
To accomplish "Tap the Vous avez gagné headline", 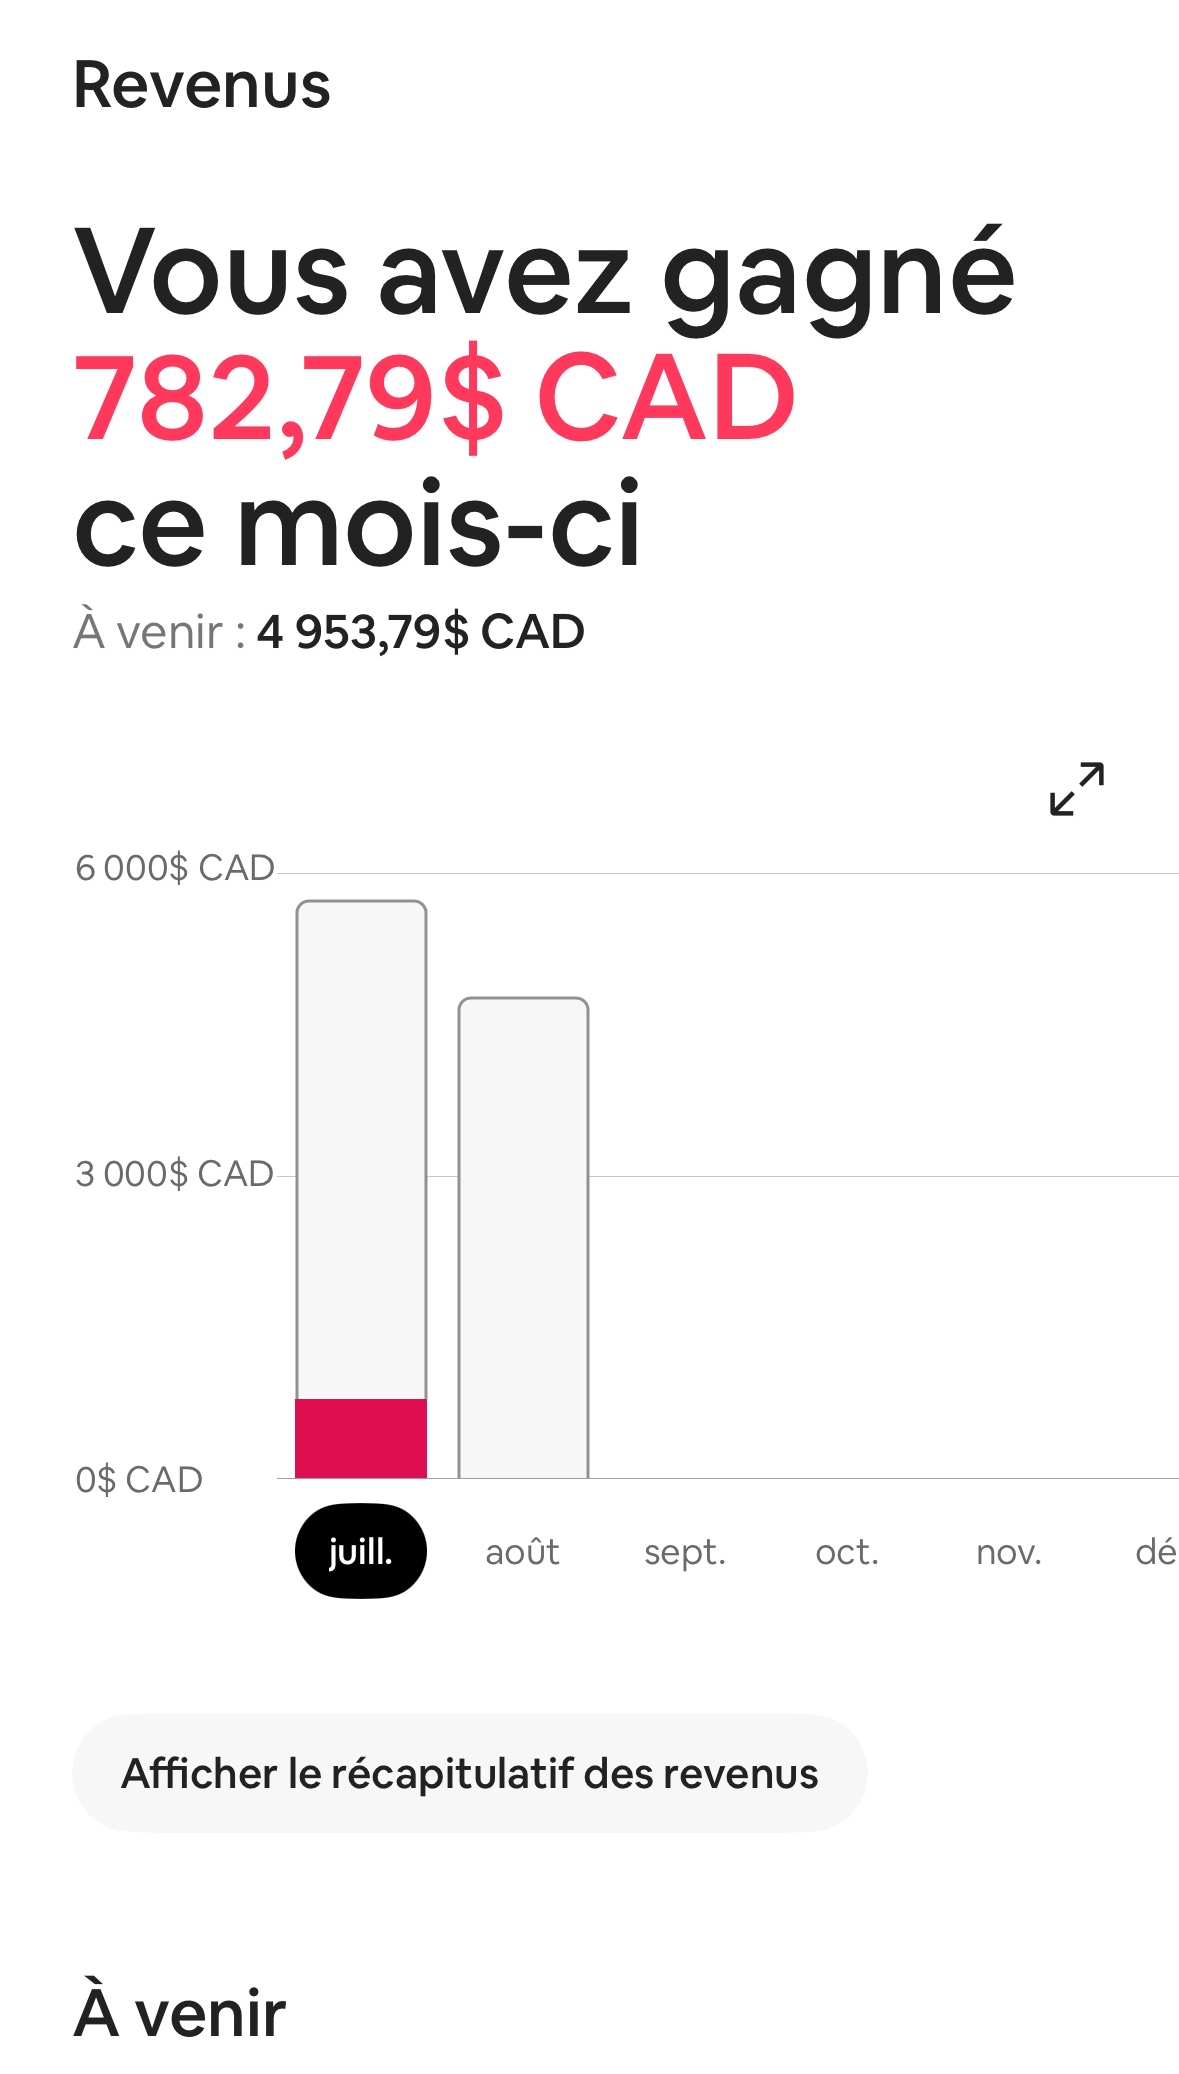I will pyautogui.click(x=545, y=275).
